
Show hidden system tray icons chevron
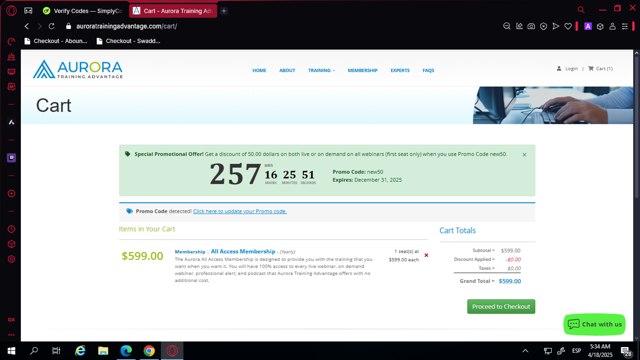525,351
